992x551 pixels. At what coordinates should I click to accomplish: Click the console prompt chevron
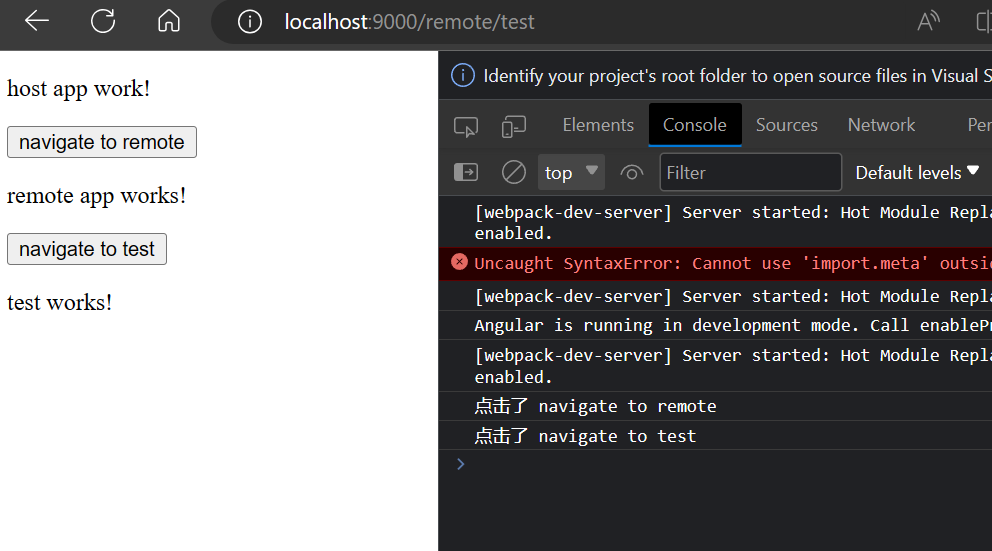460,464
